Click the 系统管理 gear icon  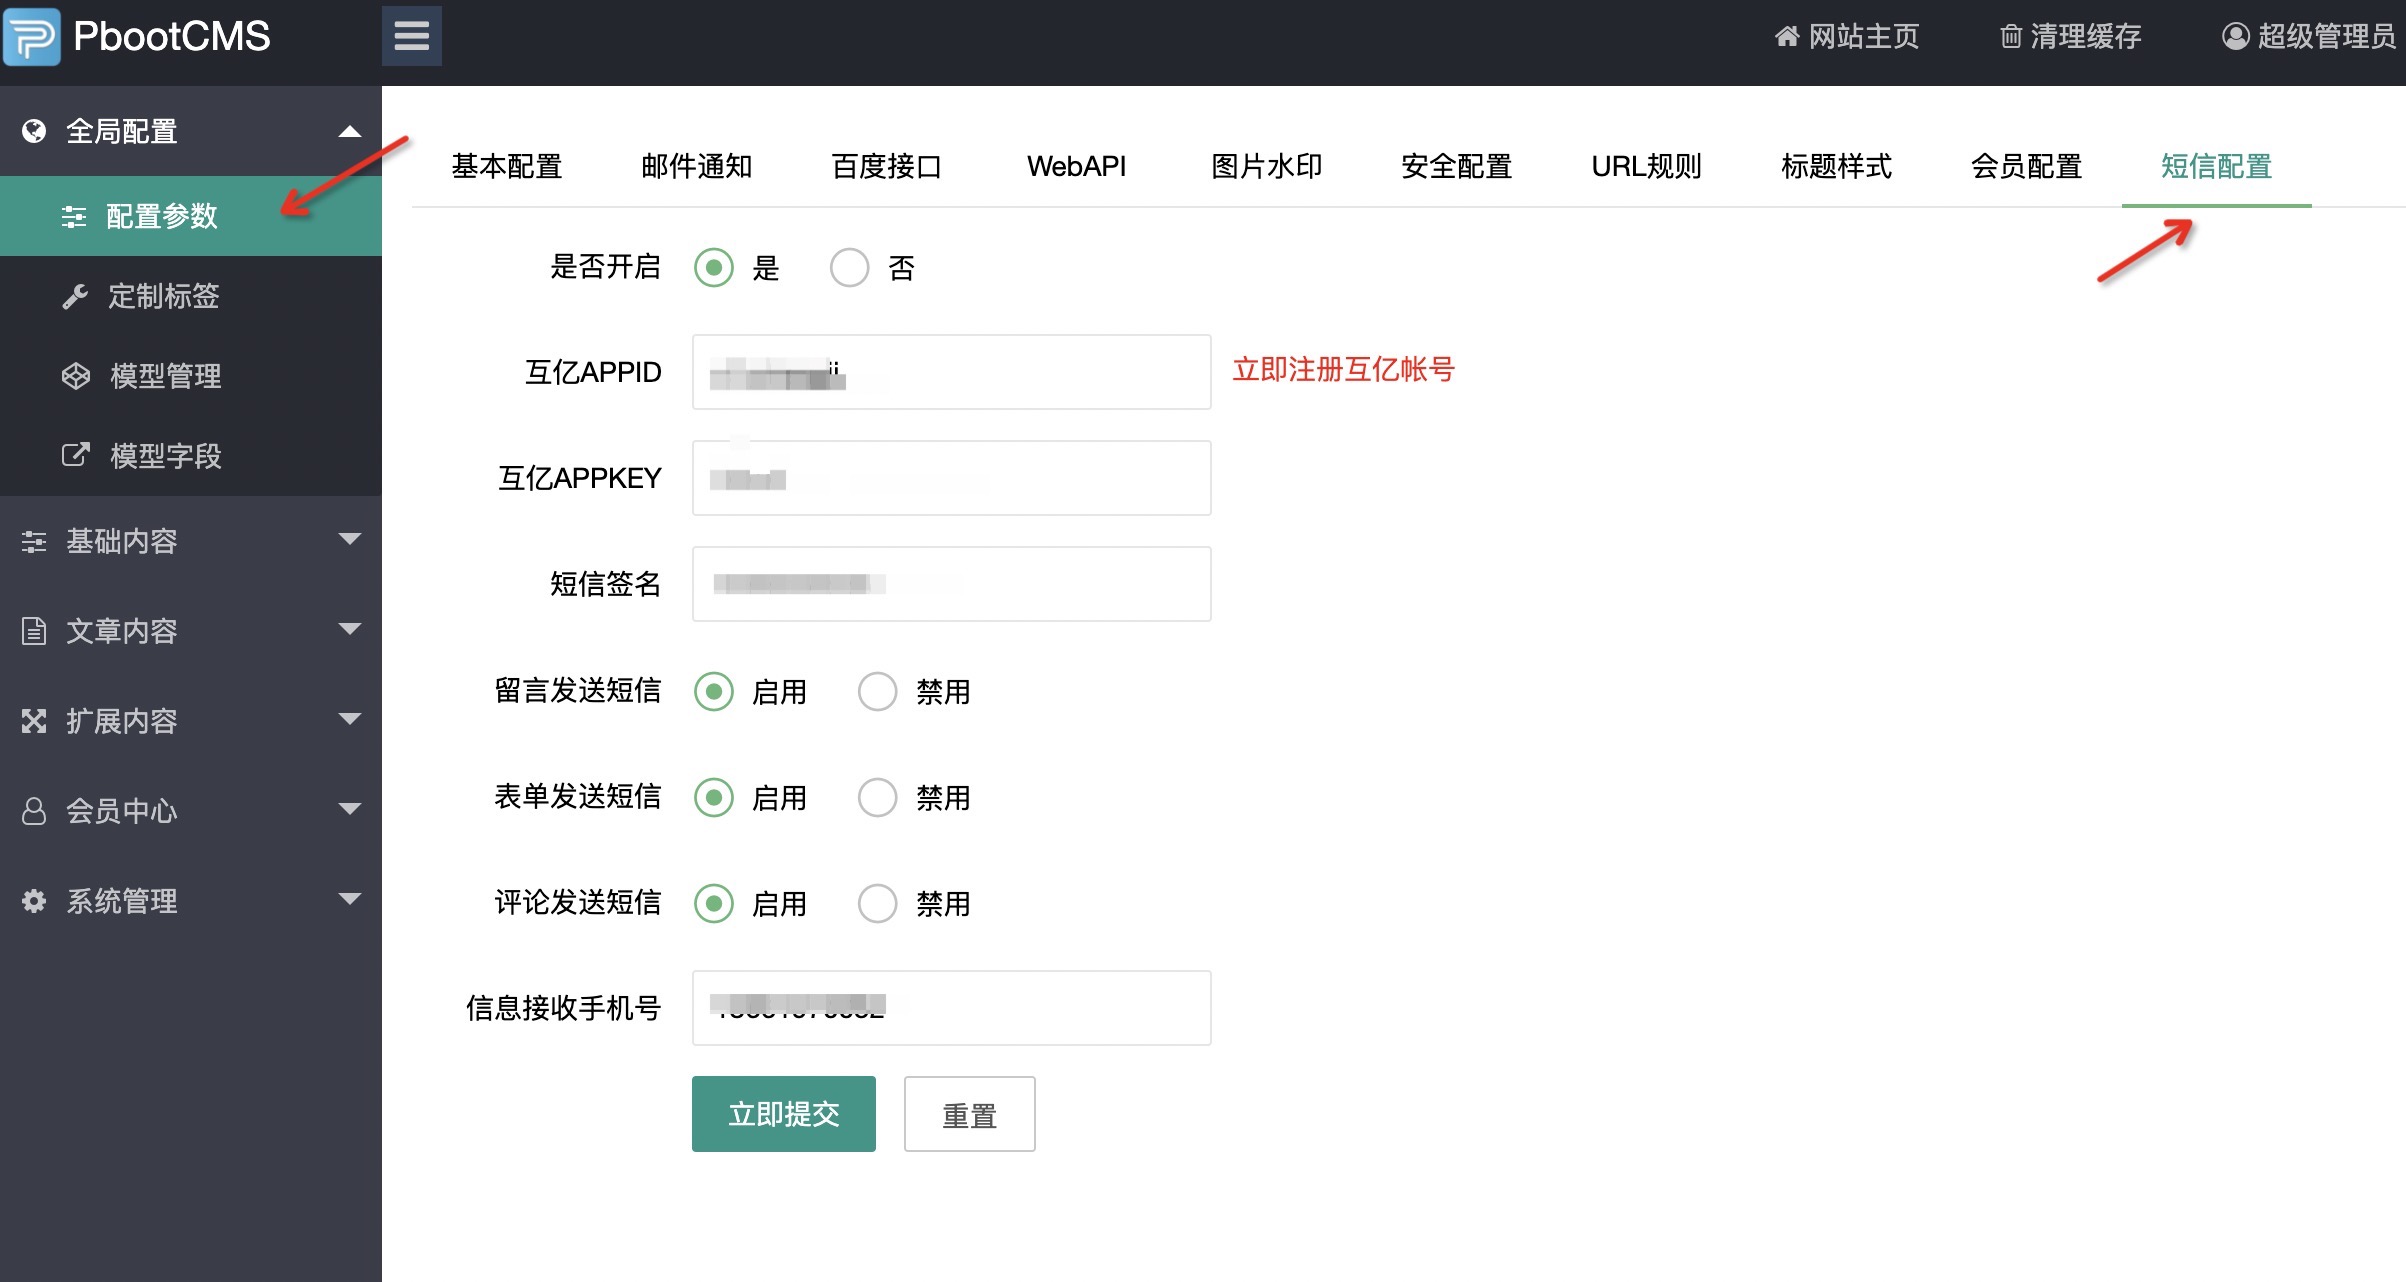coord(33,900)
